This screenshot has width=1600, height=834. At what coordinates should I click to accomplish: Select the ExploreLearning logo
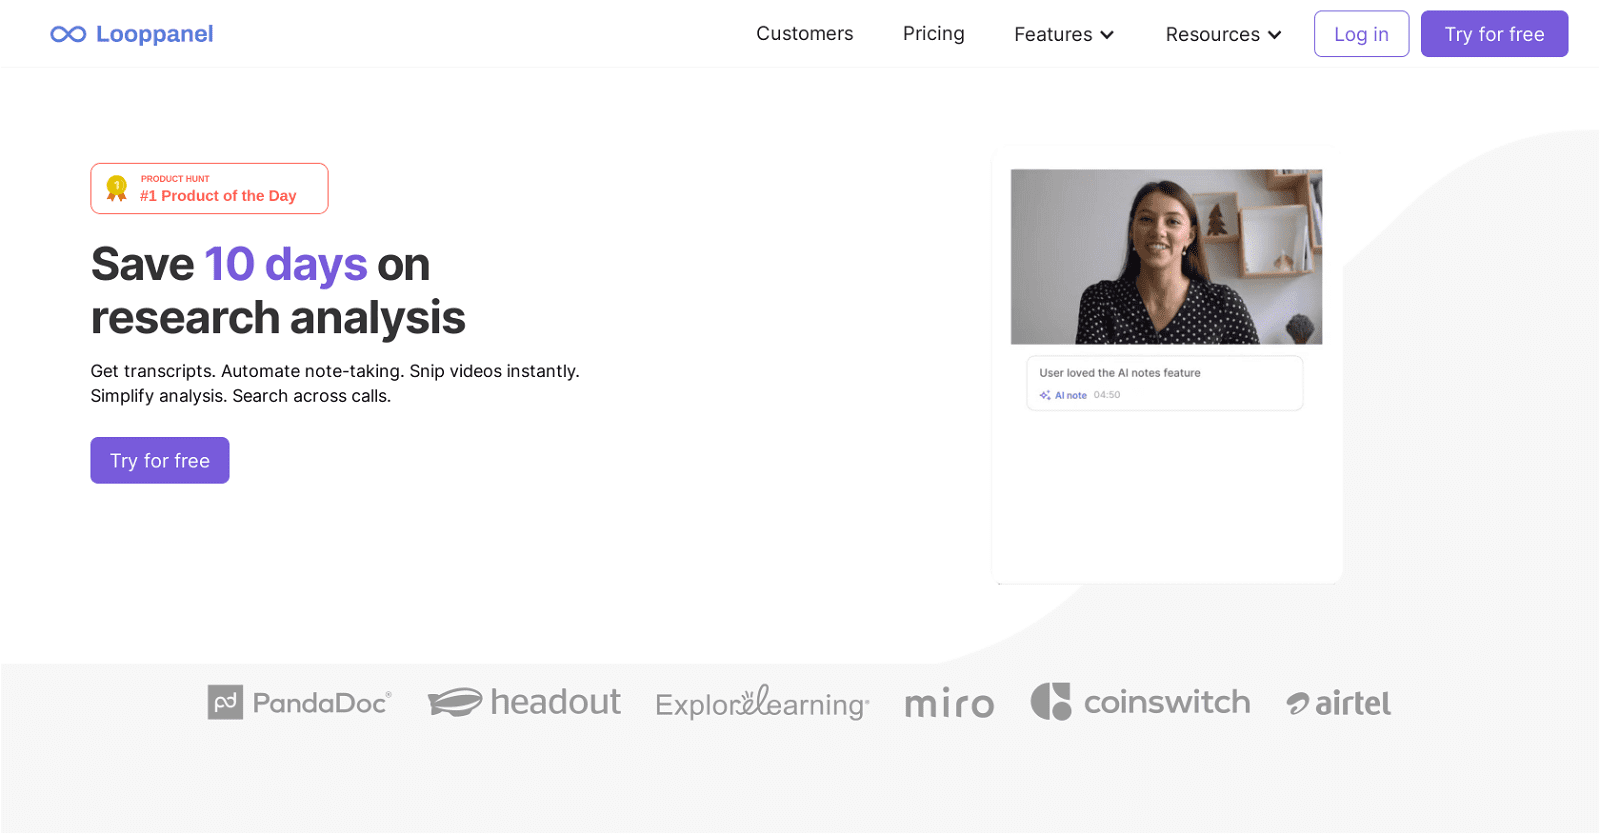(762, 702)
